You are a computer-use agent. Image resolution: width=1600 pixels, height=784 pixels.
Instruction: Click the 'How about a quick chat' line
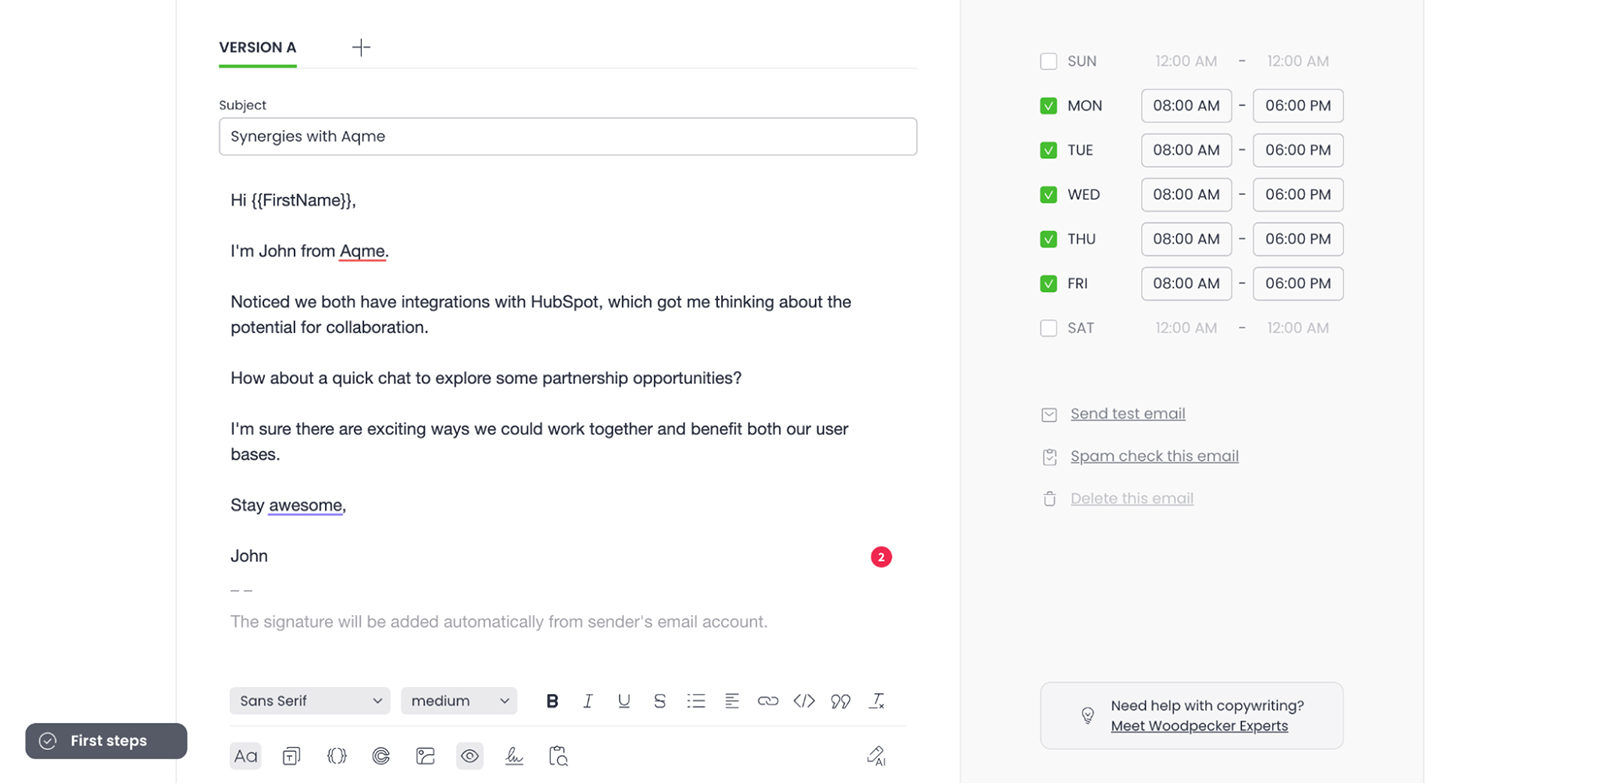[486, 379]
